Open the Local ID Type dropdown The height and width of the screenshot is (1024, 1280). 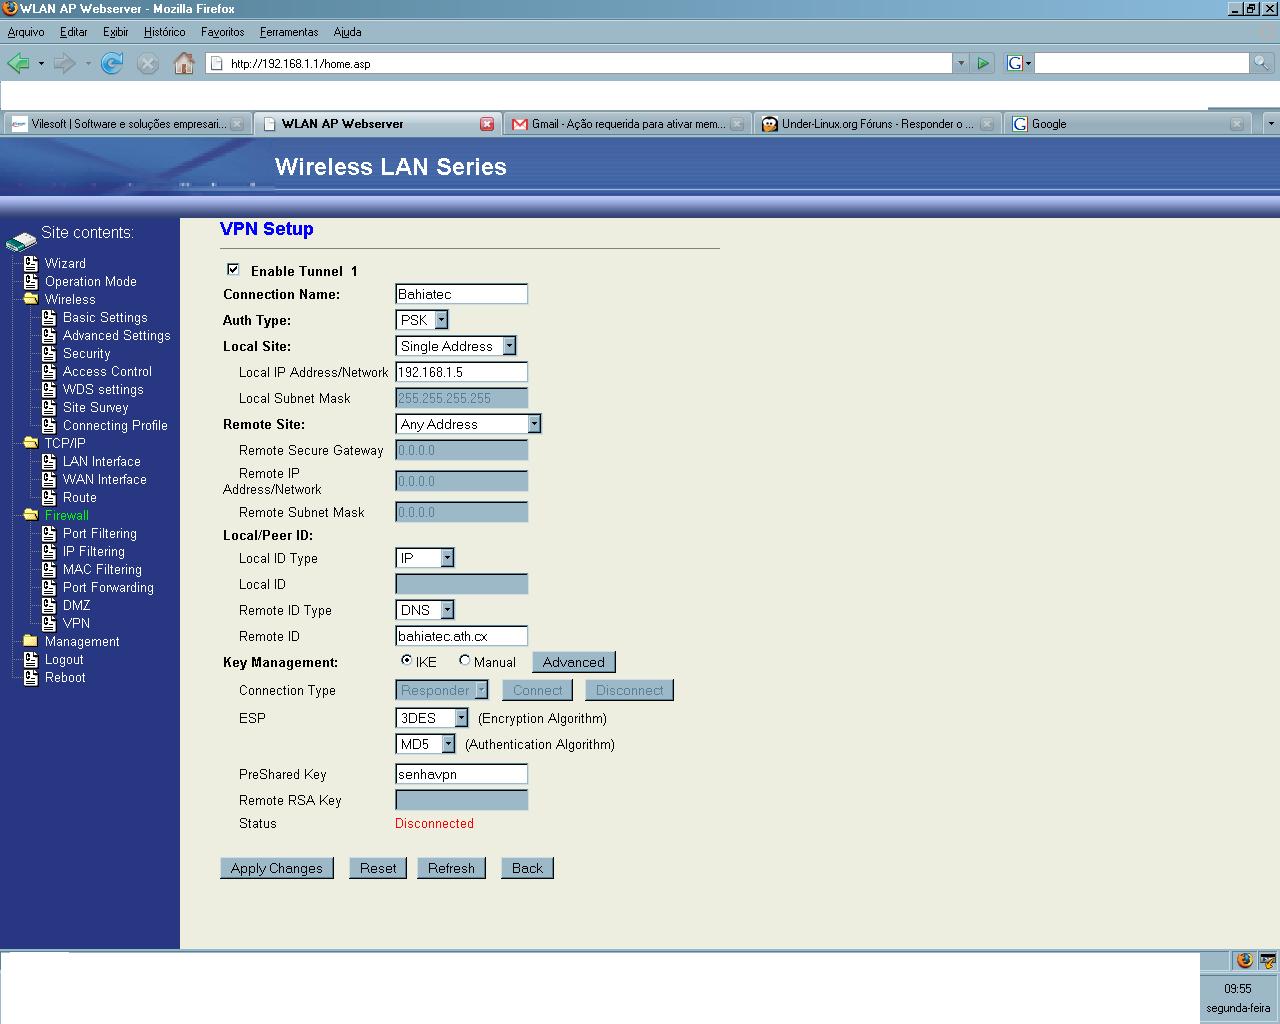(425, 558)
